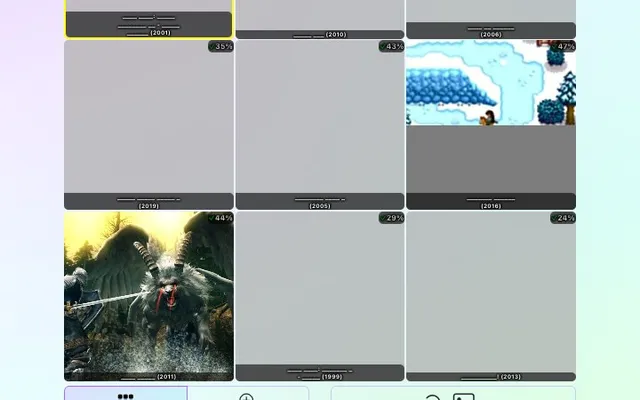This screenshot has height=400, width=640.
Task: Click the 43% checkmark badge
Action: pyautogui.click(x=391, y=47)
